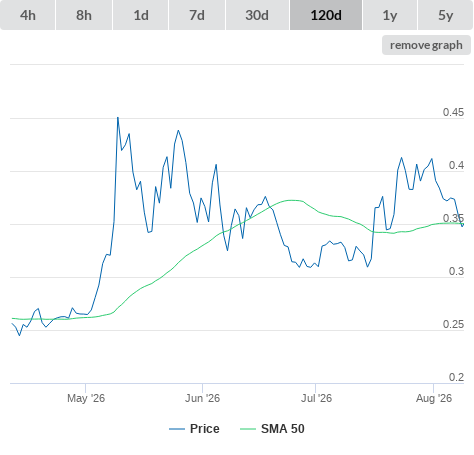This screenshot has width=474, height=455.
Task: Click the Jun '26 axis label
Action: 202,398
